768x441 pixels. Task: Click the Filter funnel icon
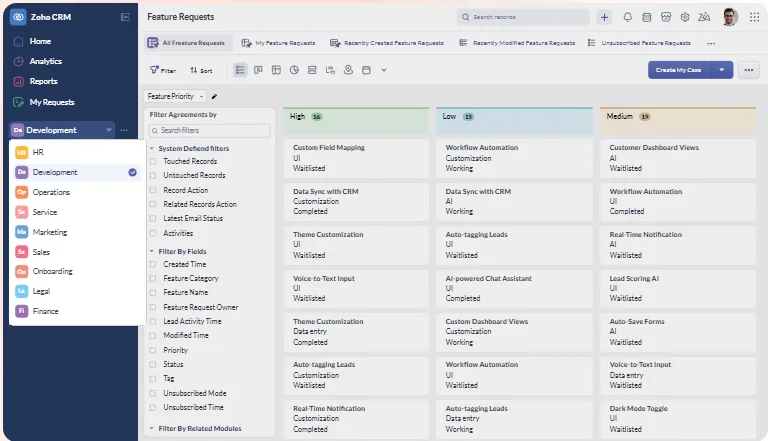coord(155,71)
